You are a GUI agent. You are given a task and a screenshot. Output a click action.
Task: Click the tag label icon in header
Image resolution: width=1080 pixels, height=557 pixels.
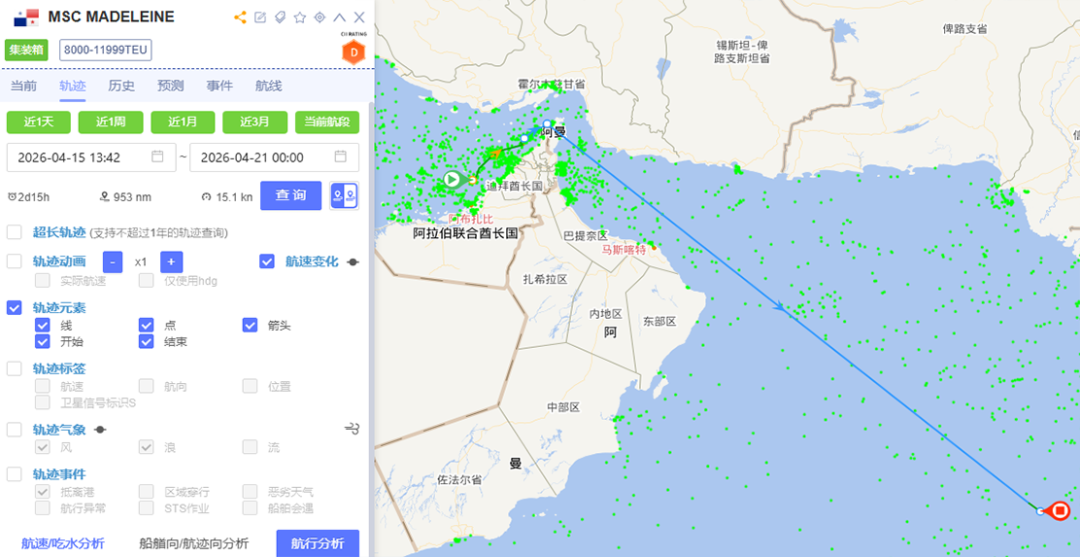pos(280,17)
